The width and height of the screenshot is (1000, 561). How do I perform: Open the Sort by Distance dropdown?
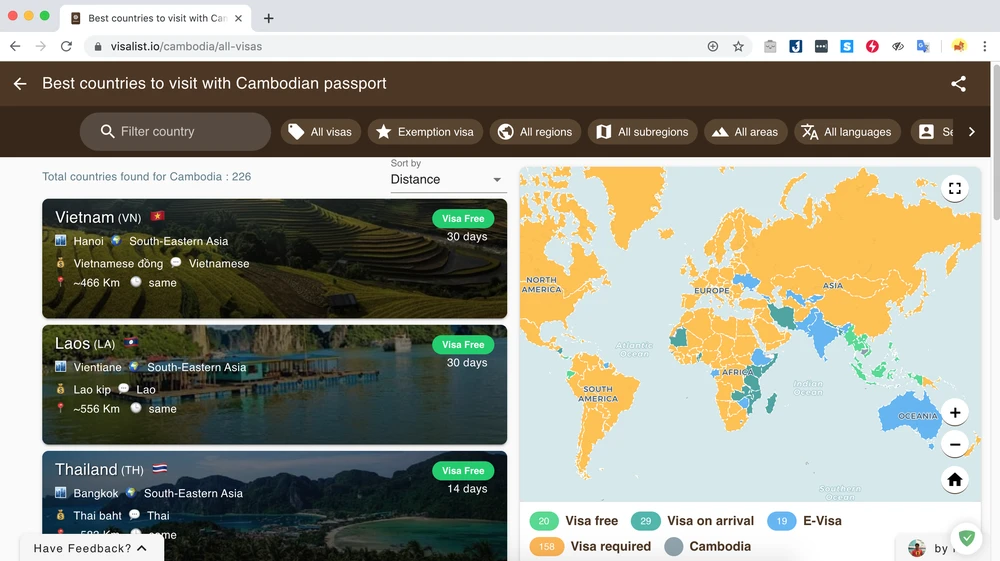point(448,180)
